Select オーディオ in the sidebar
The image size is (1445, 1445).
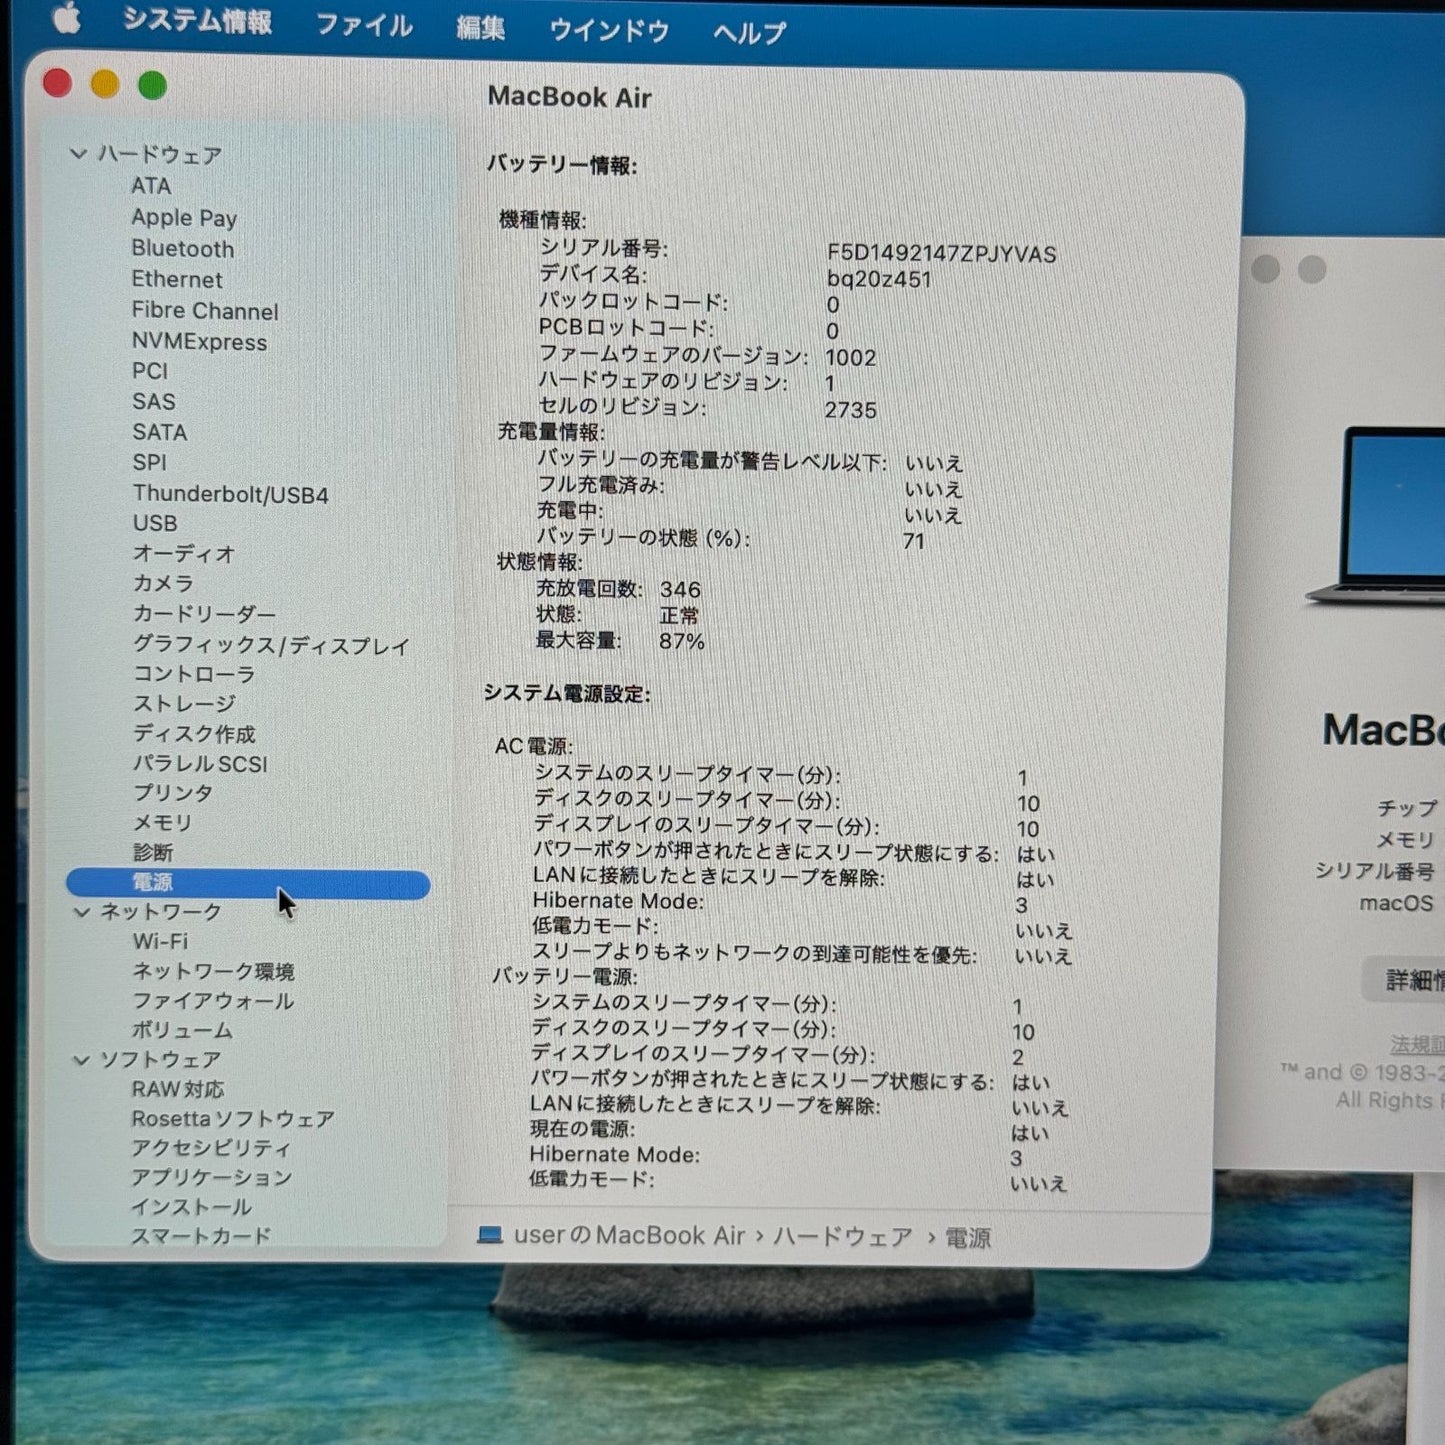pos(184,554)
